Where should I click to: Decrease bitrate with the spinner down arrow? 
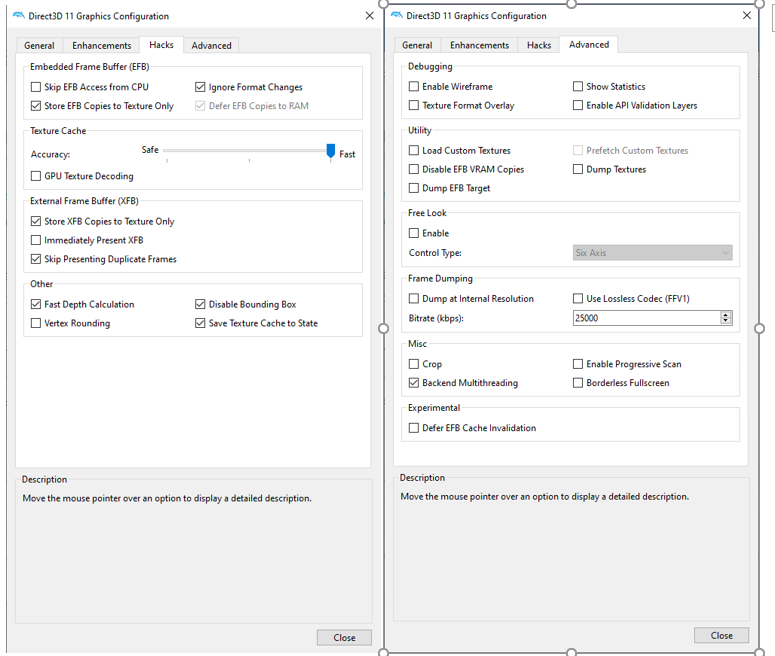pos(726,321)
